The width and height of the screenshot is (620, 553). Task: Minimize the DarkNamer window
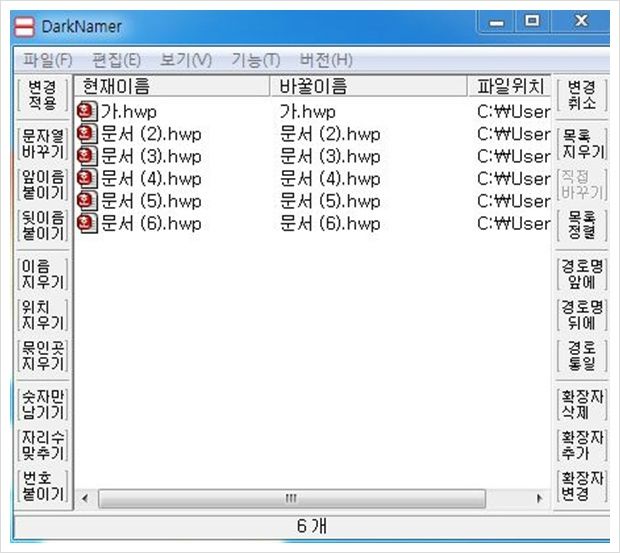pos(497,23)
